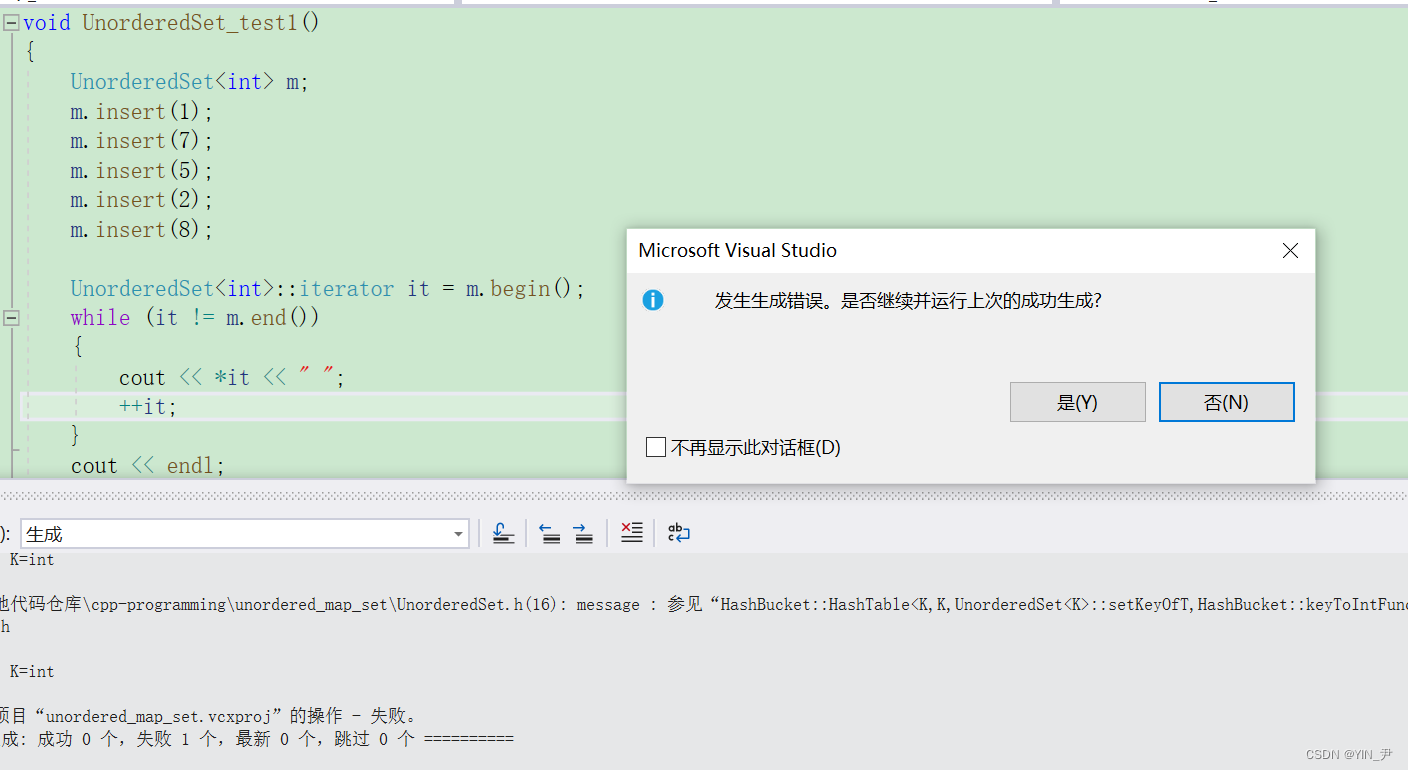Open the 生成 output source dropdown
The height and width of the screenshot is (770, 1408).
click(x=459, y=535)
